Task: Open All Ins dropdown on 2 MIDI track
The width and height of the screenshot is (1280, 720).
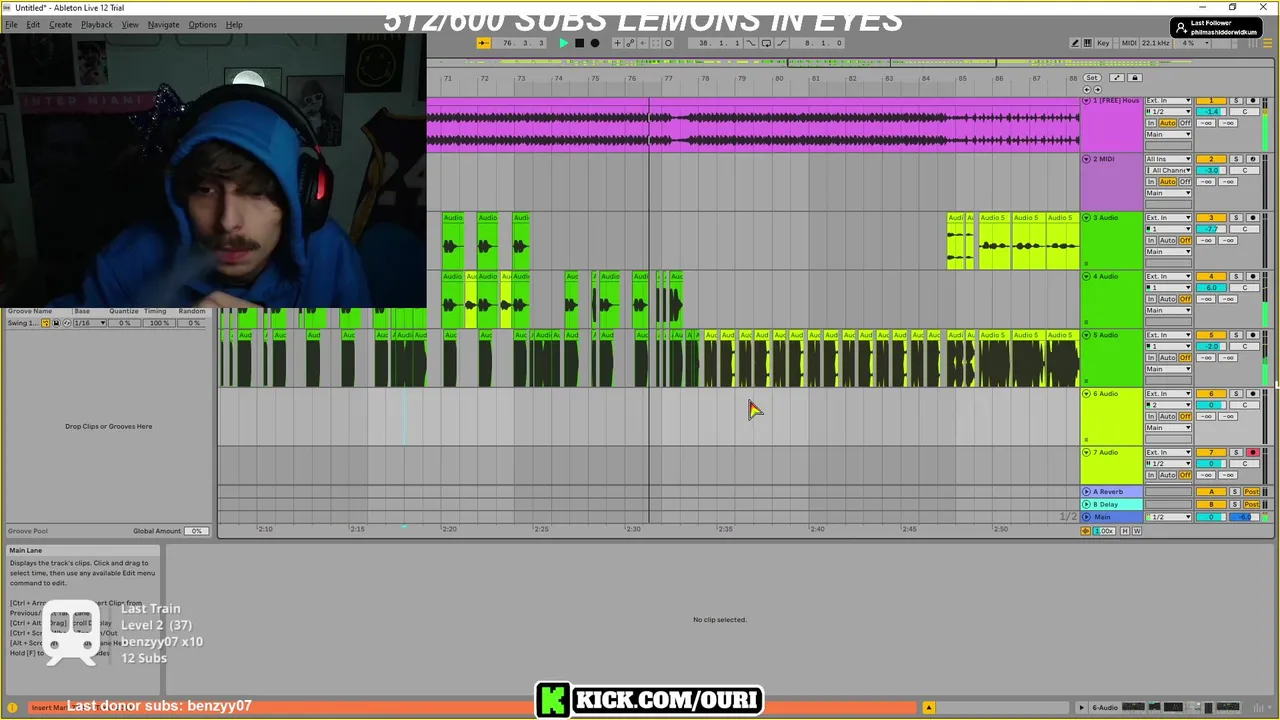Action: 1168,159
